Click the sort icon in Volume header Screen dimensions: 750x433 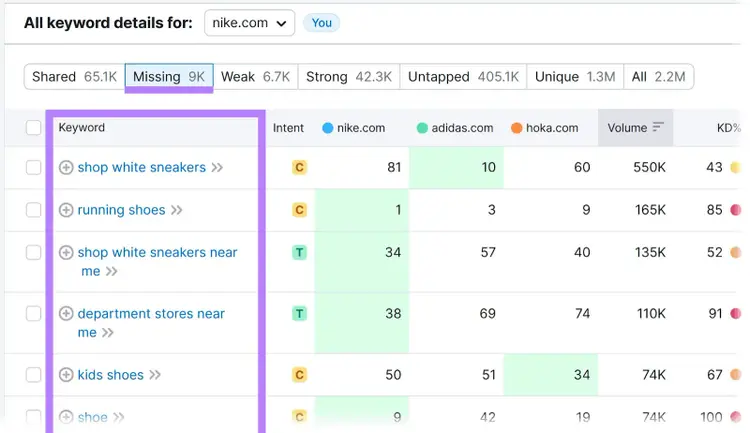click(659, 127)
